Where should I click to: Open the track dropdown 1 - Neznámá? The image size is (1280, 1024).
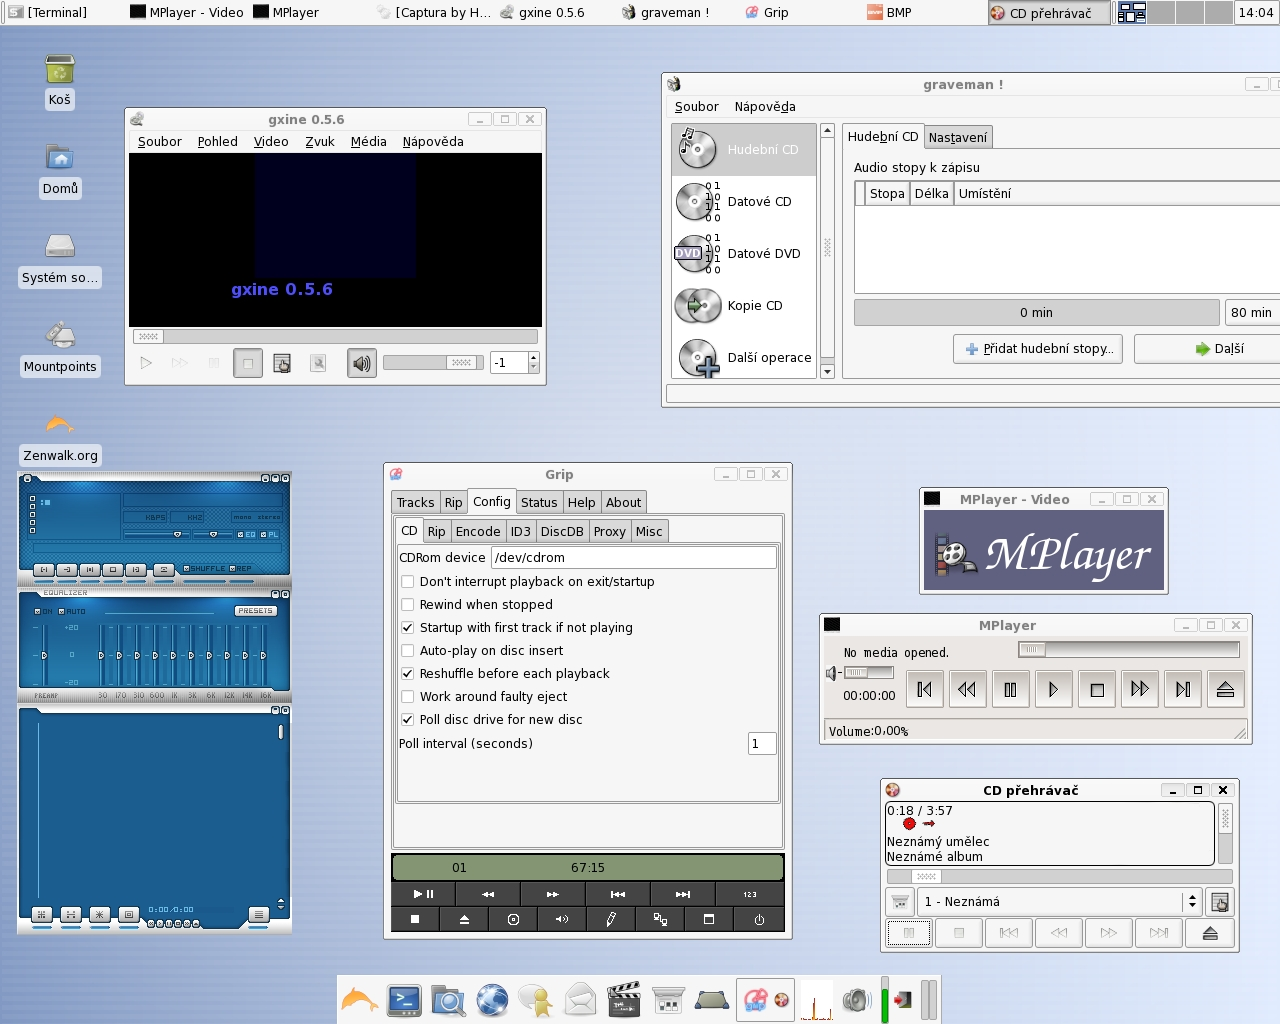(1059, 902)
